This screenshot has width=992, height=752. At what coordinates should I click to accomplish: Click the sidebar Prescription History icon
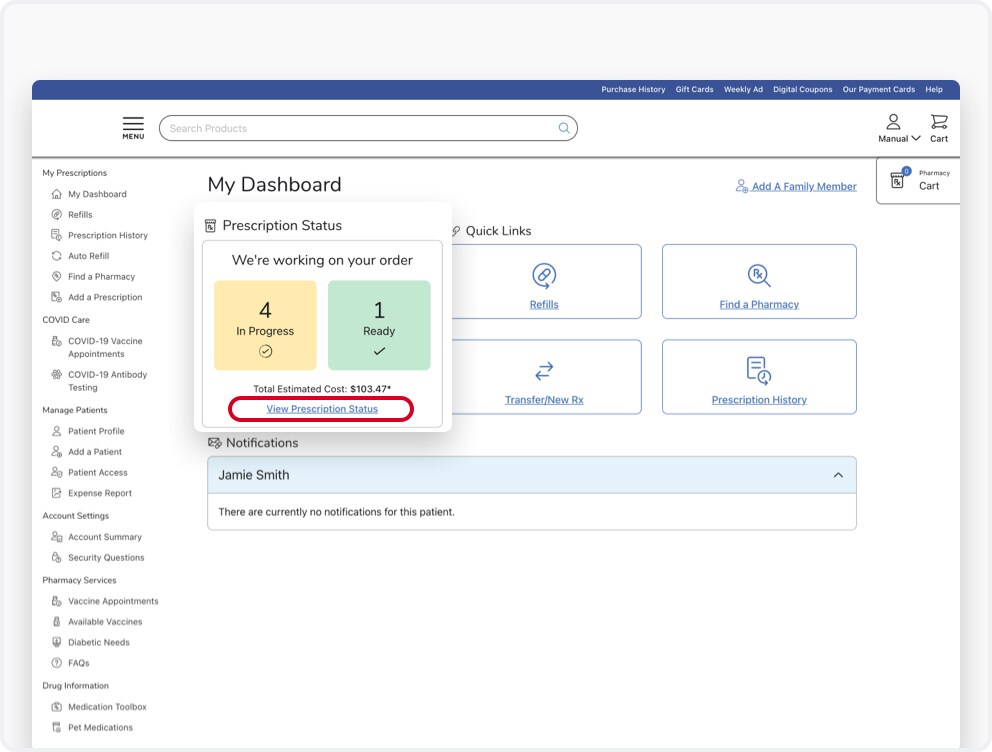click(x=56, y=235)
